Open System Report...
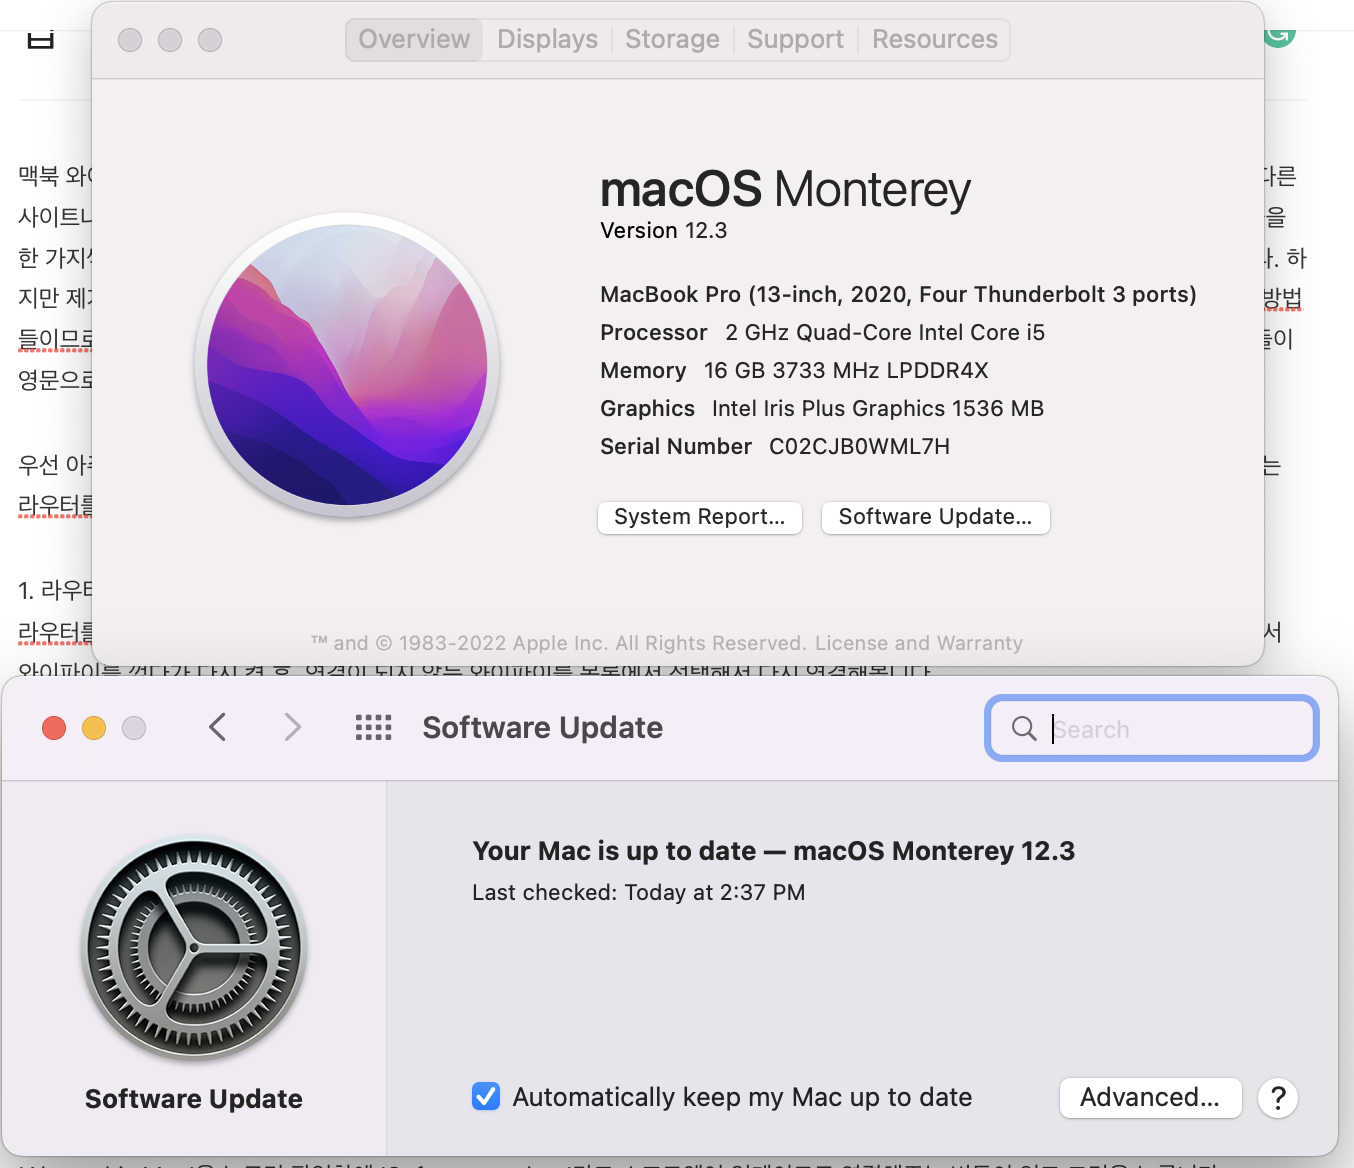Screen dimensions: 1354x1168 700,517
